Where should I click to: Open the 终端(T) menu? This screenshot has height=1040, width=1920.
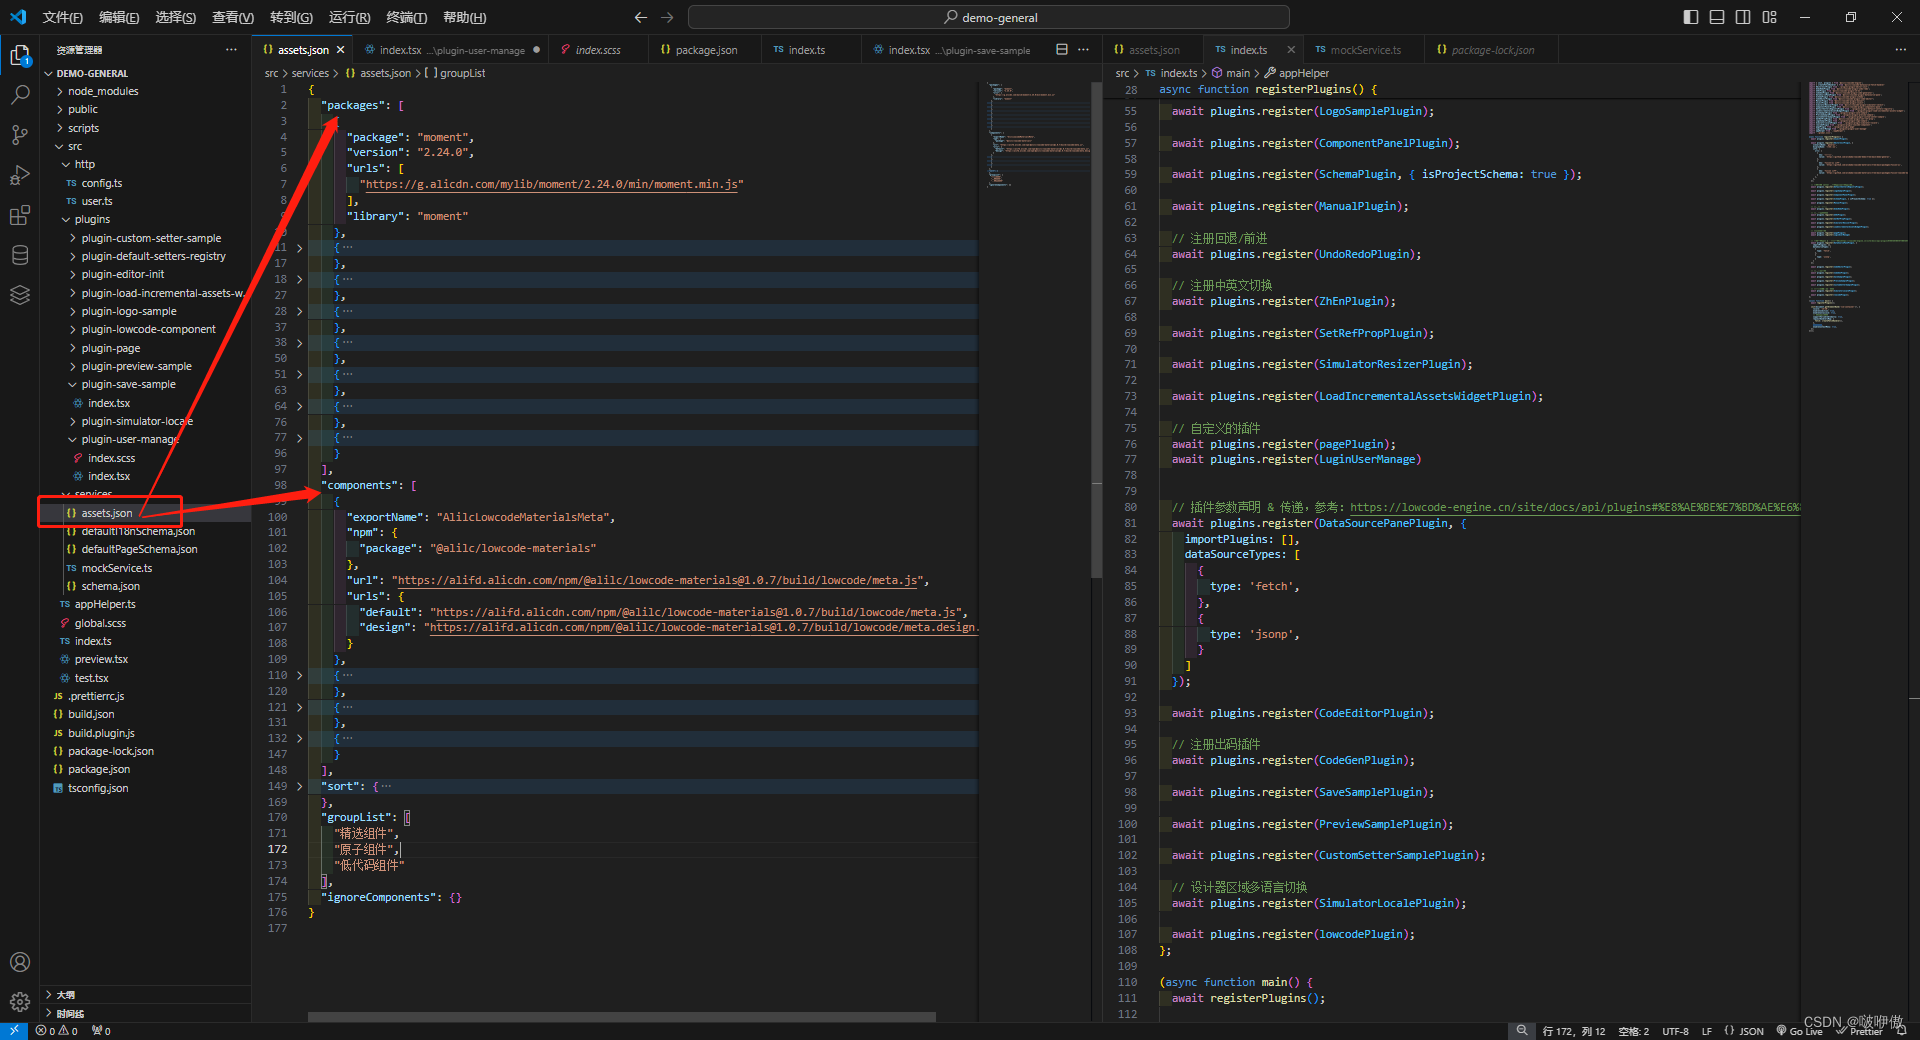point(406,17)
